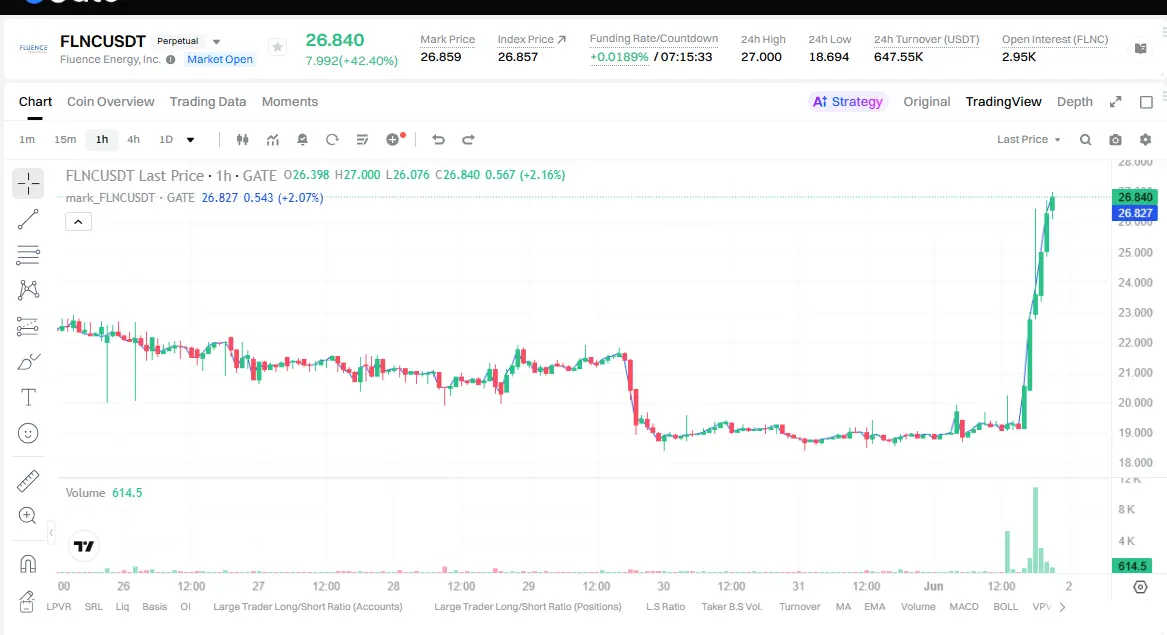Toggle the EMA indicator

coord(875,607)
